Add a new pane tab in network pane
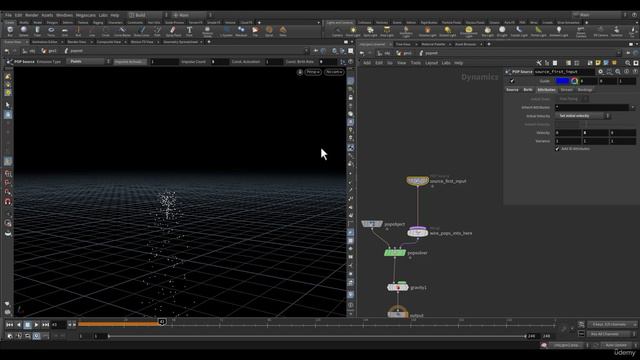Screen dimensions: 640x360 pyautogui.click(x=489, y=44)
